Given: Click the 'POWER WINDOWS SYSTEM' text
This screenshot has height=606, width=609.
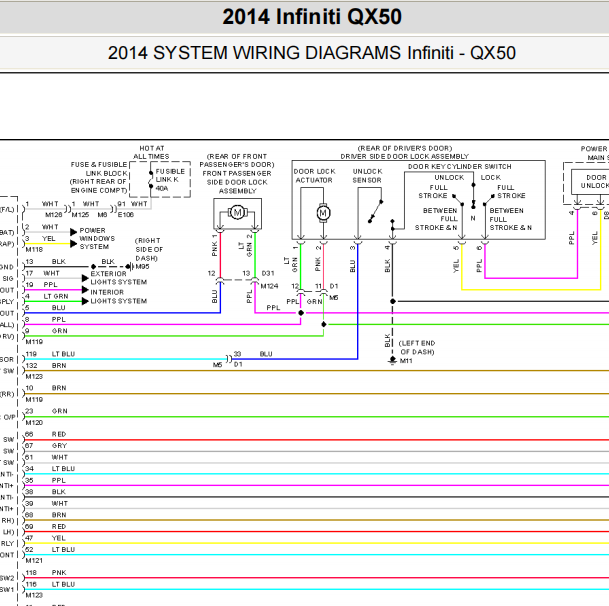Looking at the screenshot, I should 97,239.
